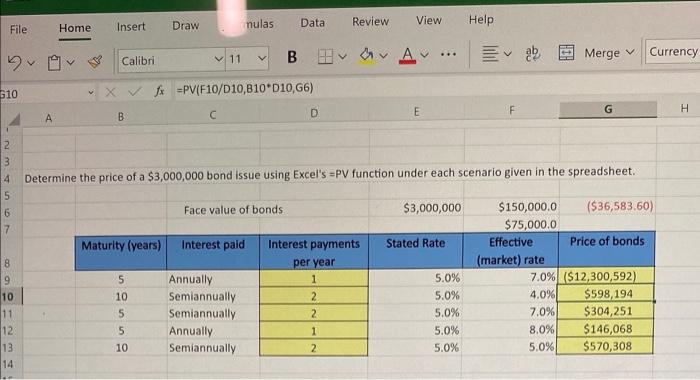Click the cell showing $75,000.0
The image size is (700, 380).
512,224
